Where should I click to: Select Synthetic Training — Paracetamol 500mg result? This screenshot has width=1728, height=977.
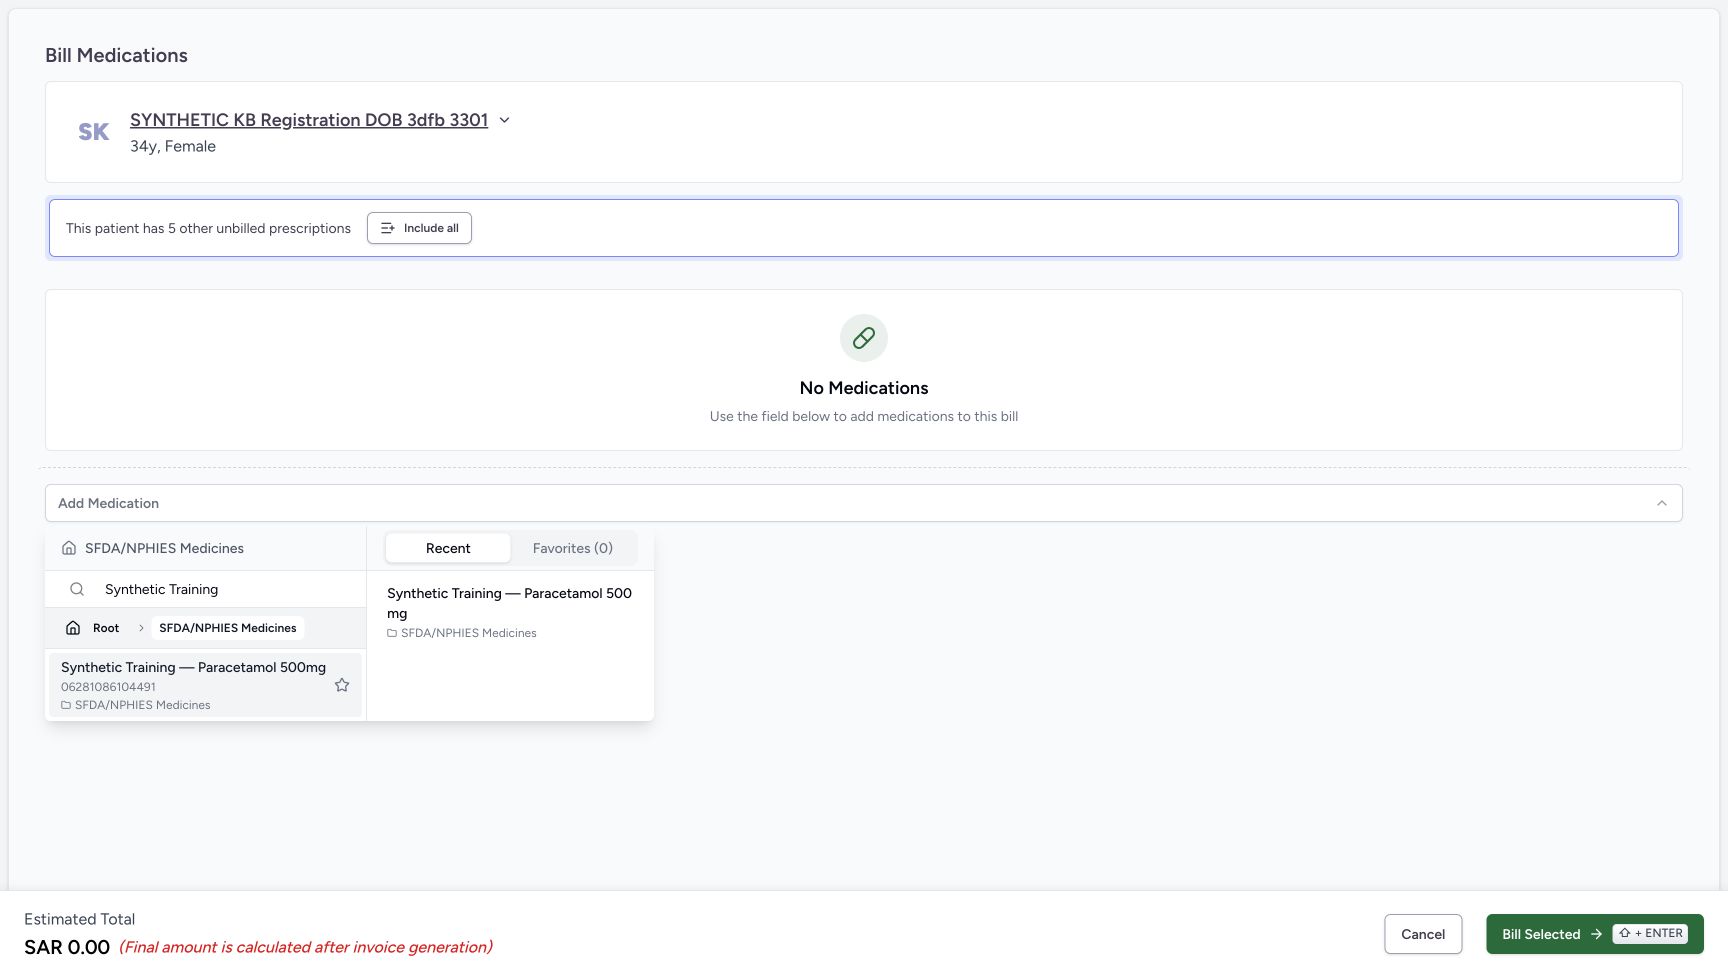point(205,685)
